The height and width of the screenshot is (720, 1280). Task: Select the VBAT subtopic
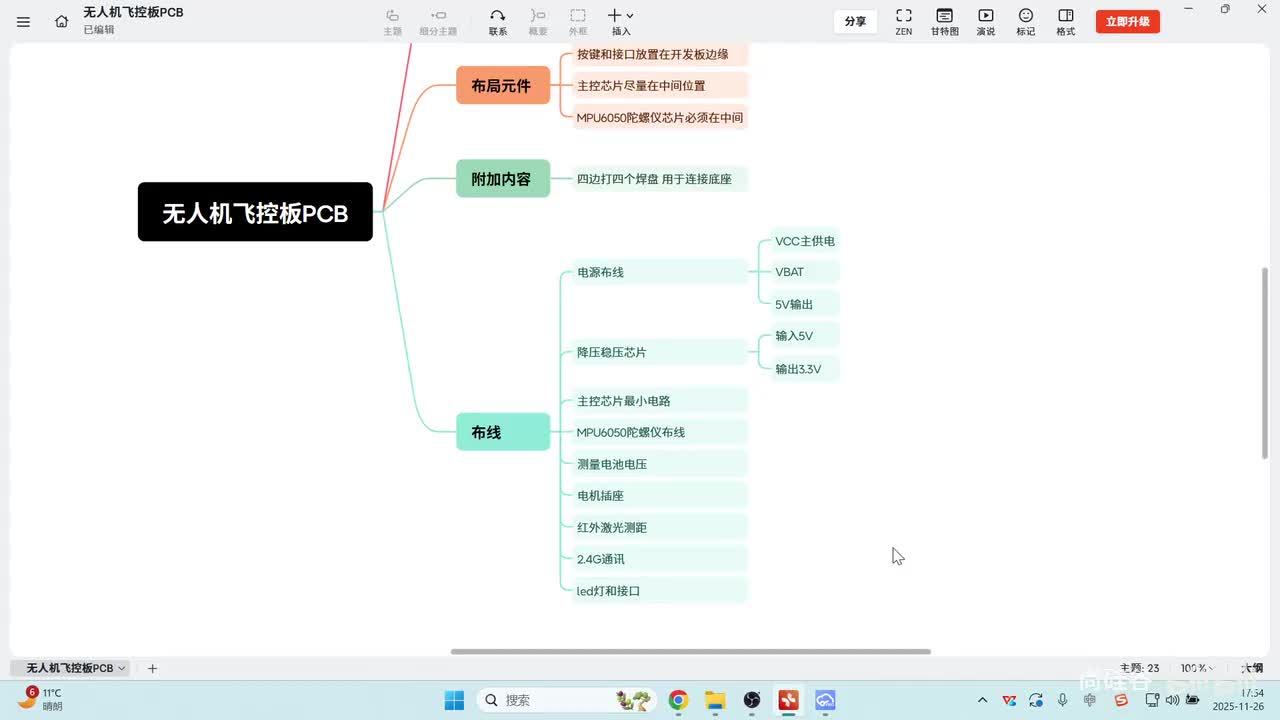(x=804, y=272)
